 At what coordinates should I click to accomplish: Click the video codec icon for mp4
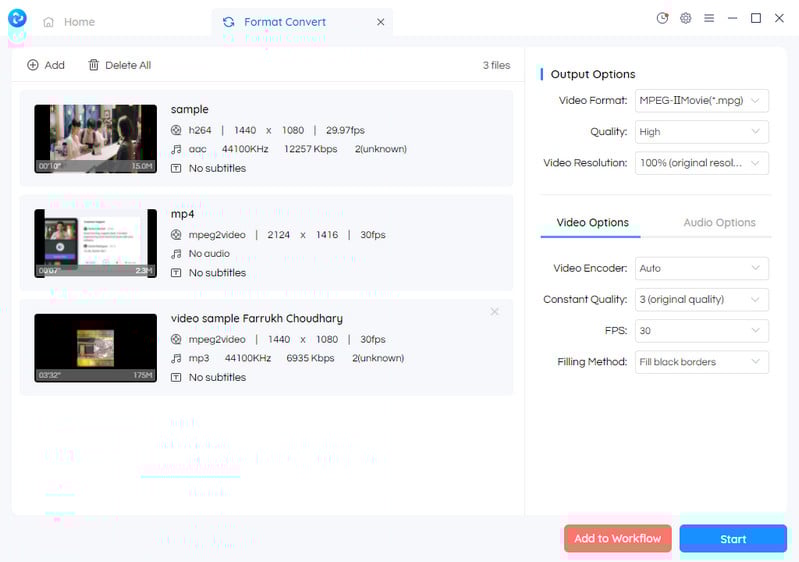pos(176,235)
